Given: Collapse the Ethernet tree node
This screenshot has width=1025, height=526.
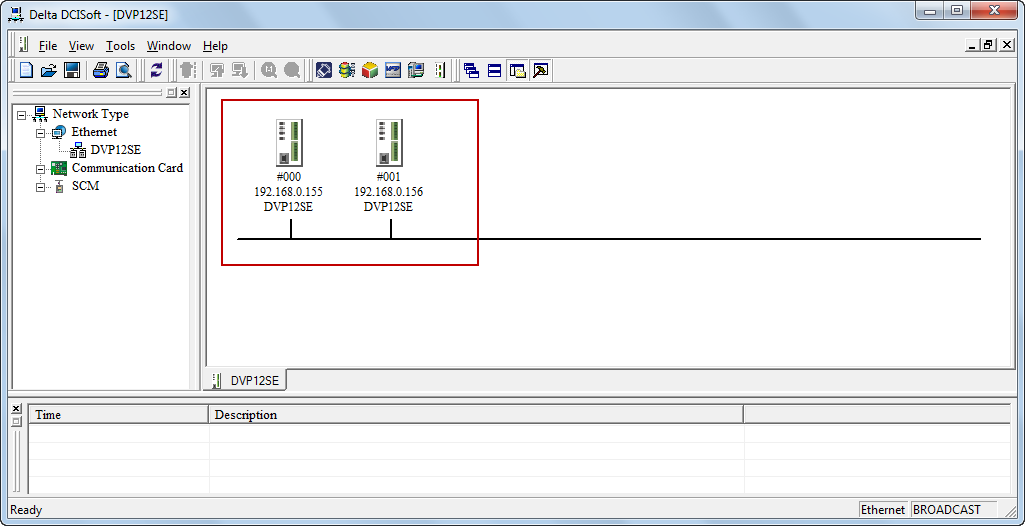Looking at the screenshot, I should tap(41, 133).
